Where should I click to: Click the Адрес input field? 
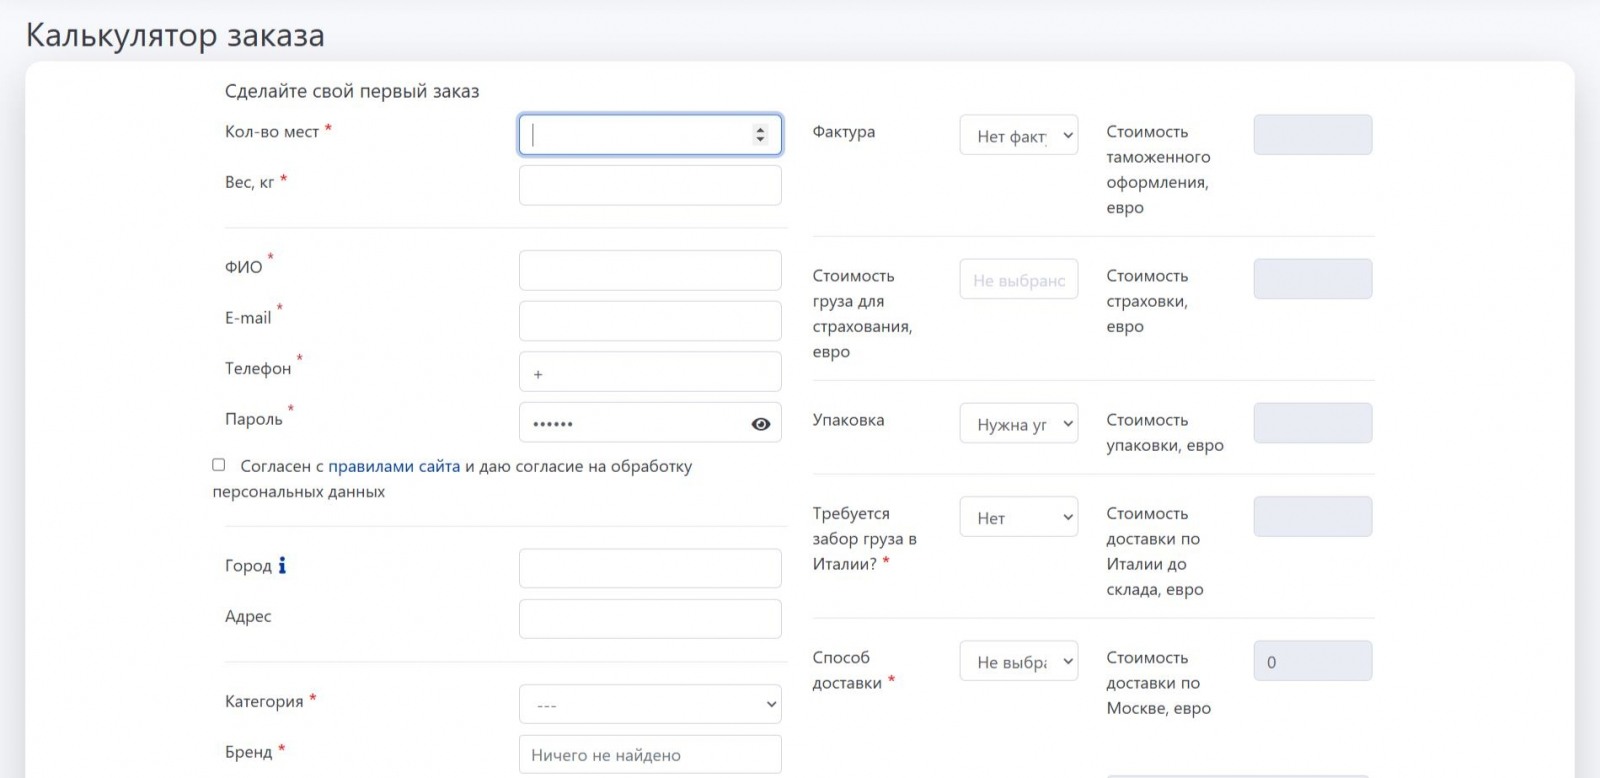pos(650,619)
